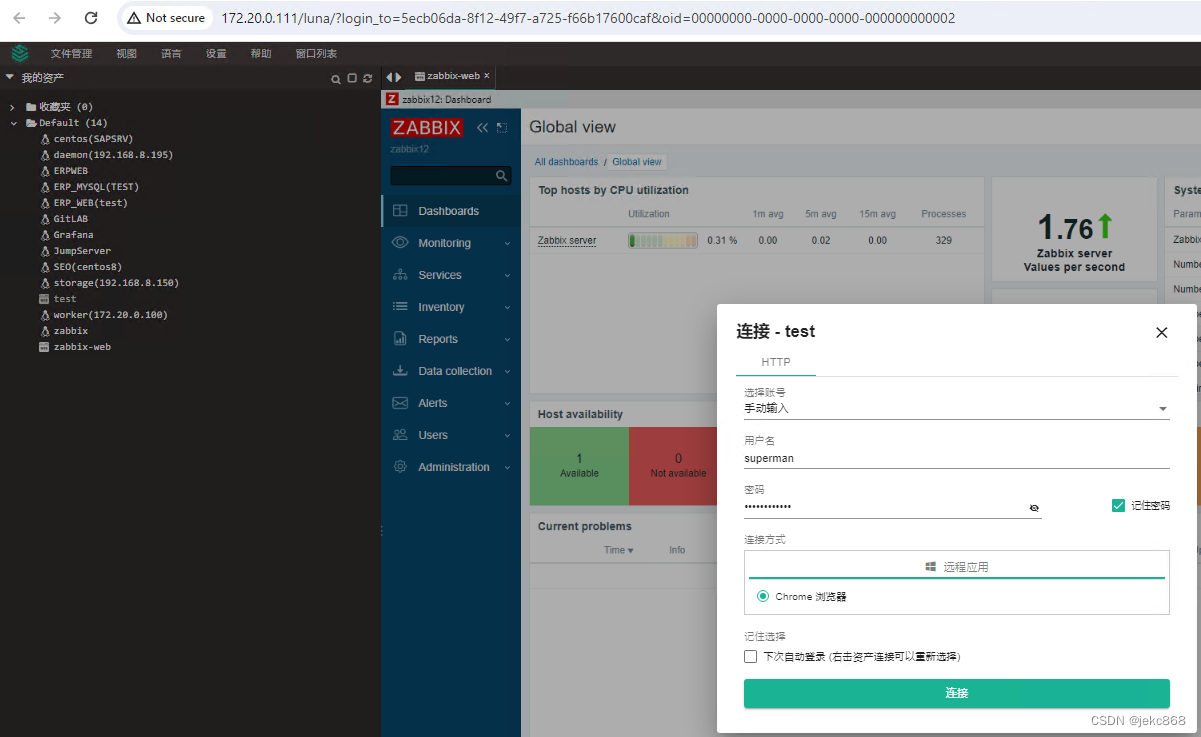Click the Data collection download icon
Image resolution: width=1201 pixels, height=737 pixels.
tap(400, 371)
